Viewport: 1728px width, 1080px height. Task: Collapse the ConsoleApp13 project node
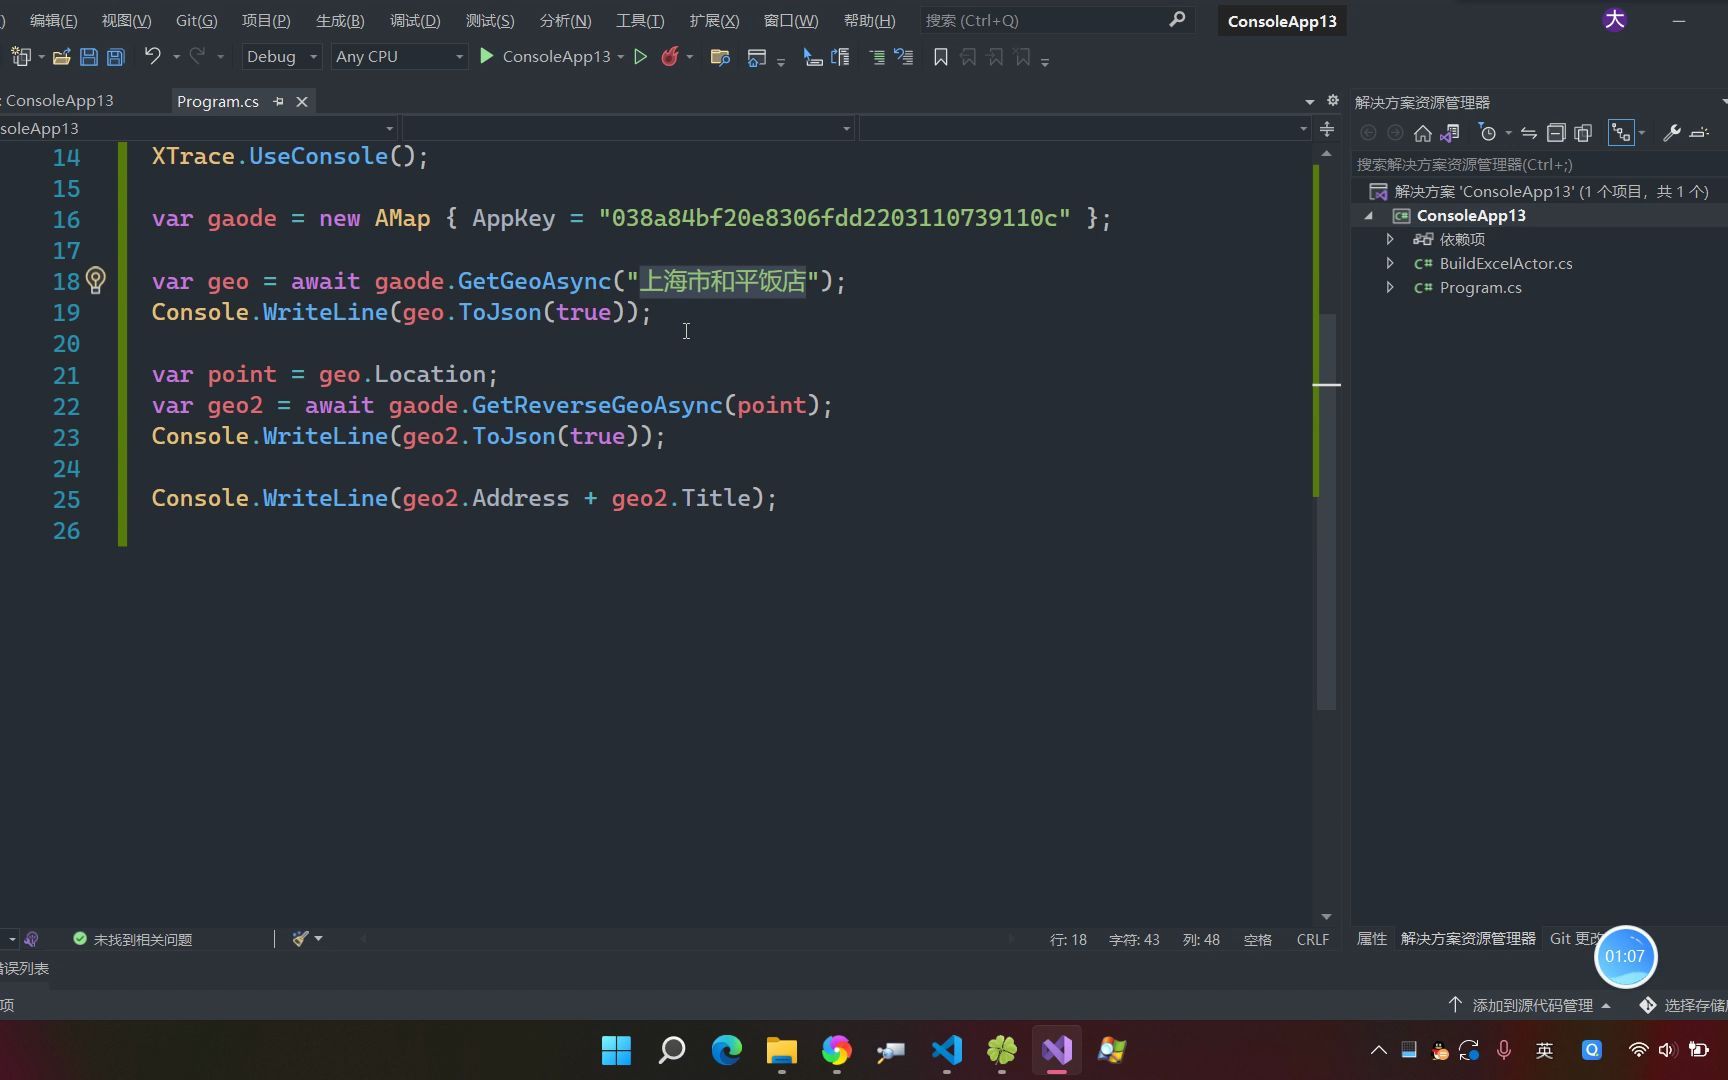pyautogui.click(x=1369, y=215)
